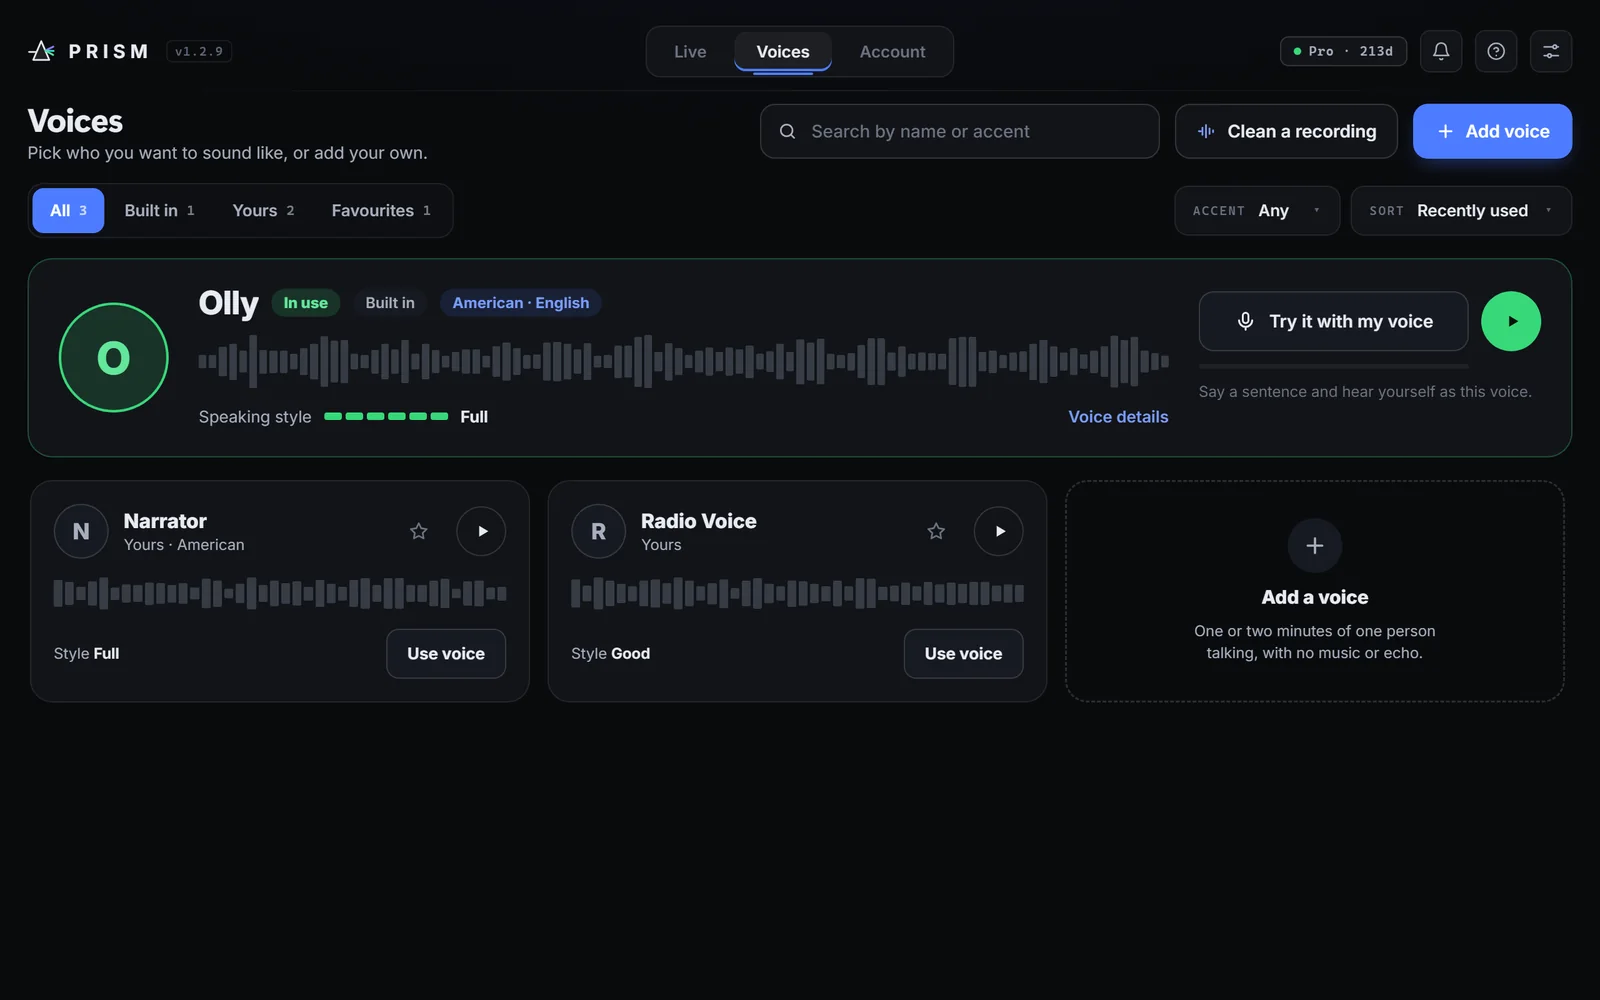
Task: Click the Narrator voice name
Action: (165, 521)
